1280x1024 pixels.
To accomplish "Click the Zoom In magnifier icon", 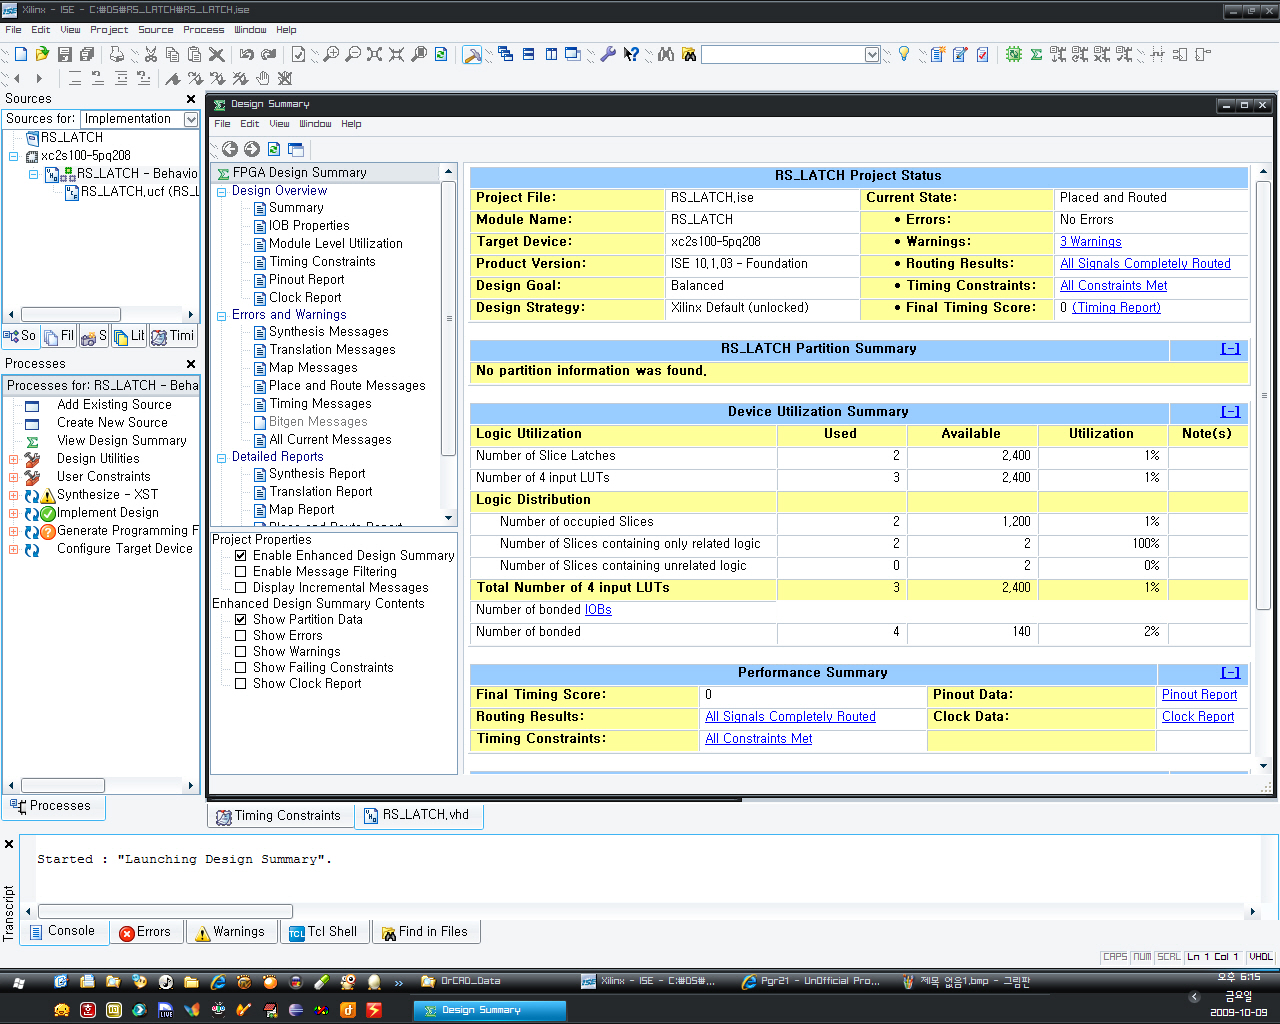I will coord(331,54).
